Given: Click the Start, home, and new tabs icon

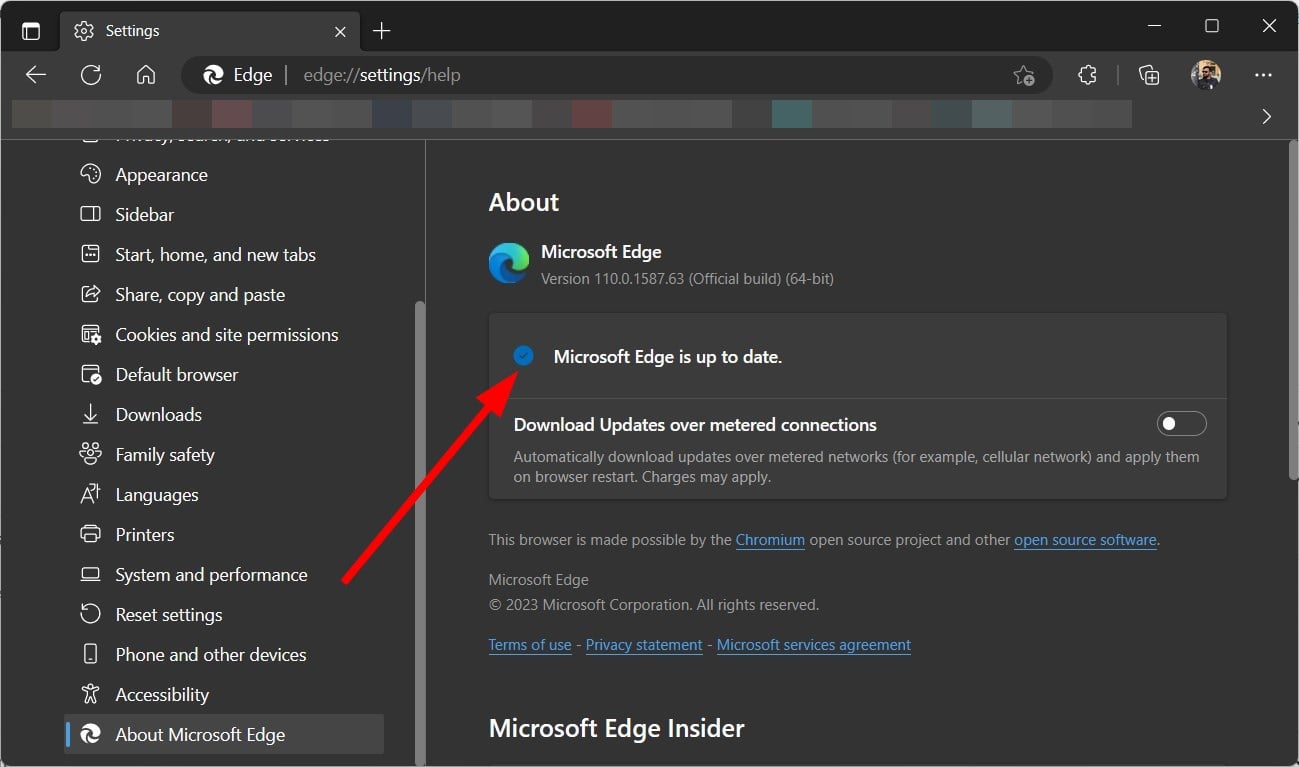Looking at the screenshot, I should coord(90,254).
